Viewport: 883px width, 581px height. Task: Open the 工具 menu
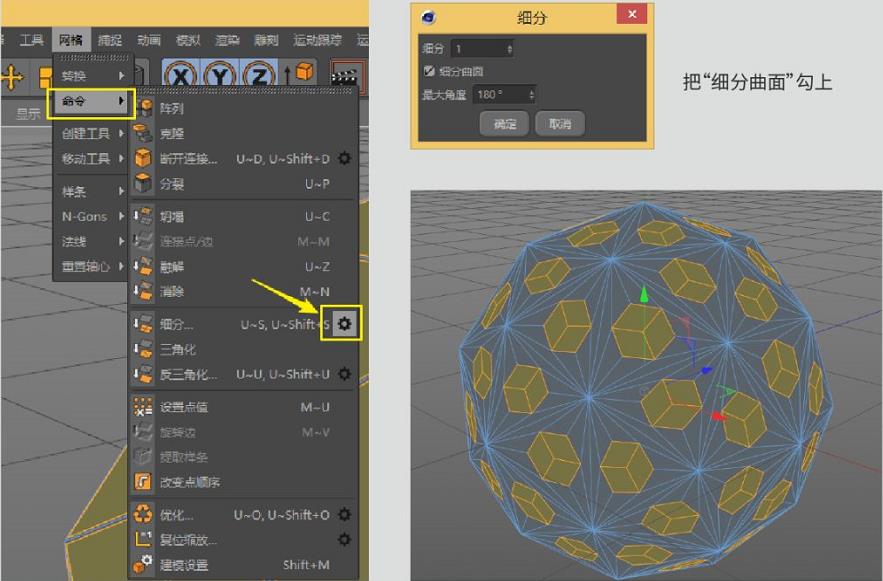pyautogui.click(x=31, y=40)
